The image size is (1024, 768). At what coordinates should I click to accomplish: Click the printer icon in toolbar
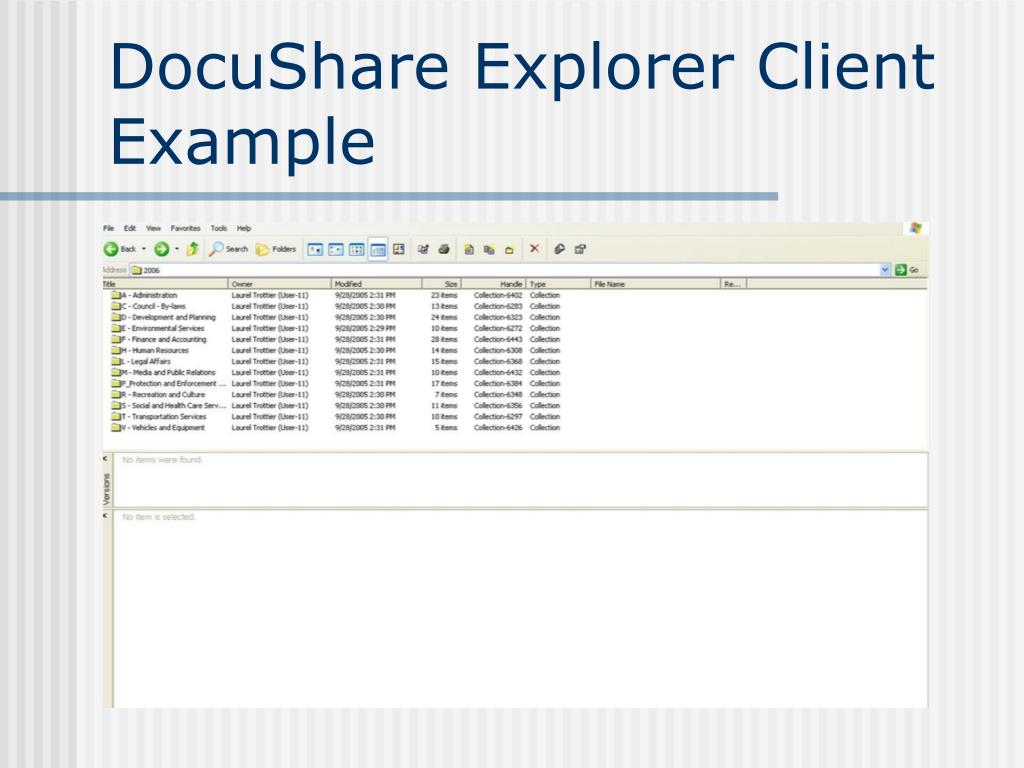pos(444,249)
